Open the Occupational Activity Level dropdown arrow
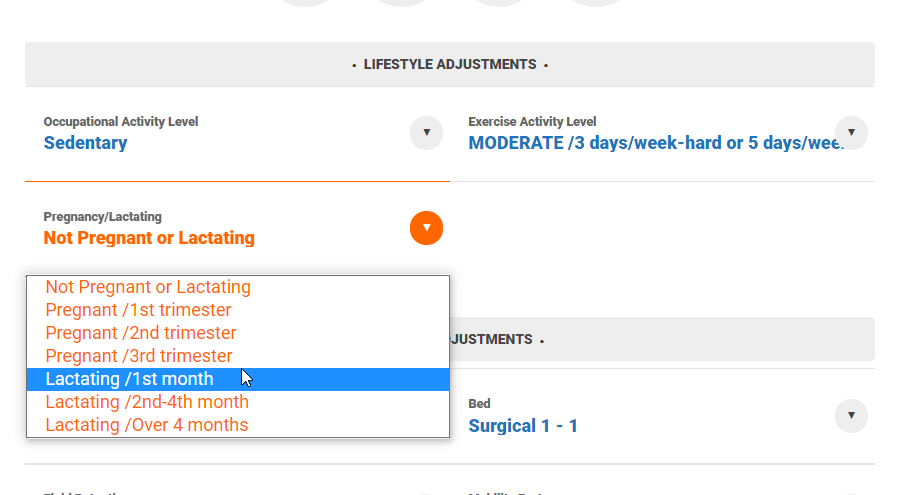907x495 pixels. click(426, 133)
